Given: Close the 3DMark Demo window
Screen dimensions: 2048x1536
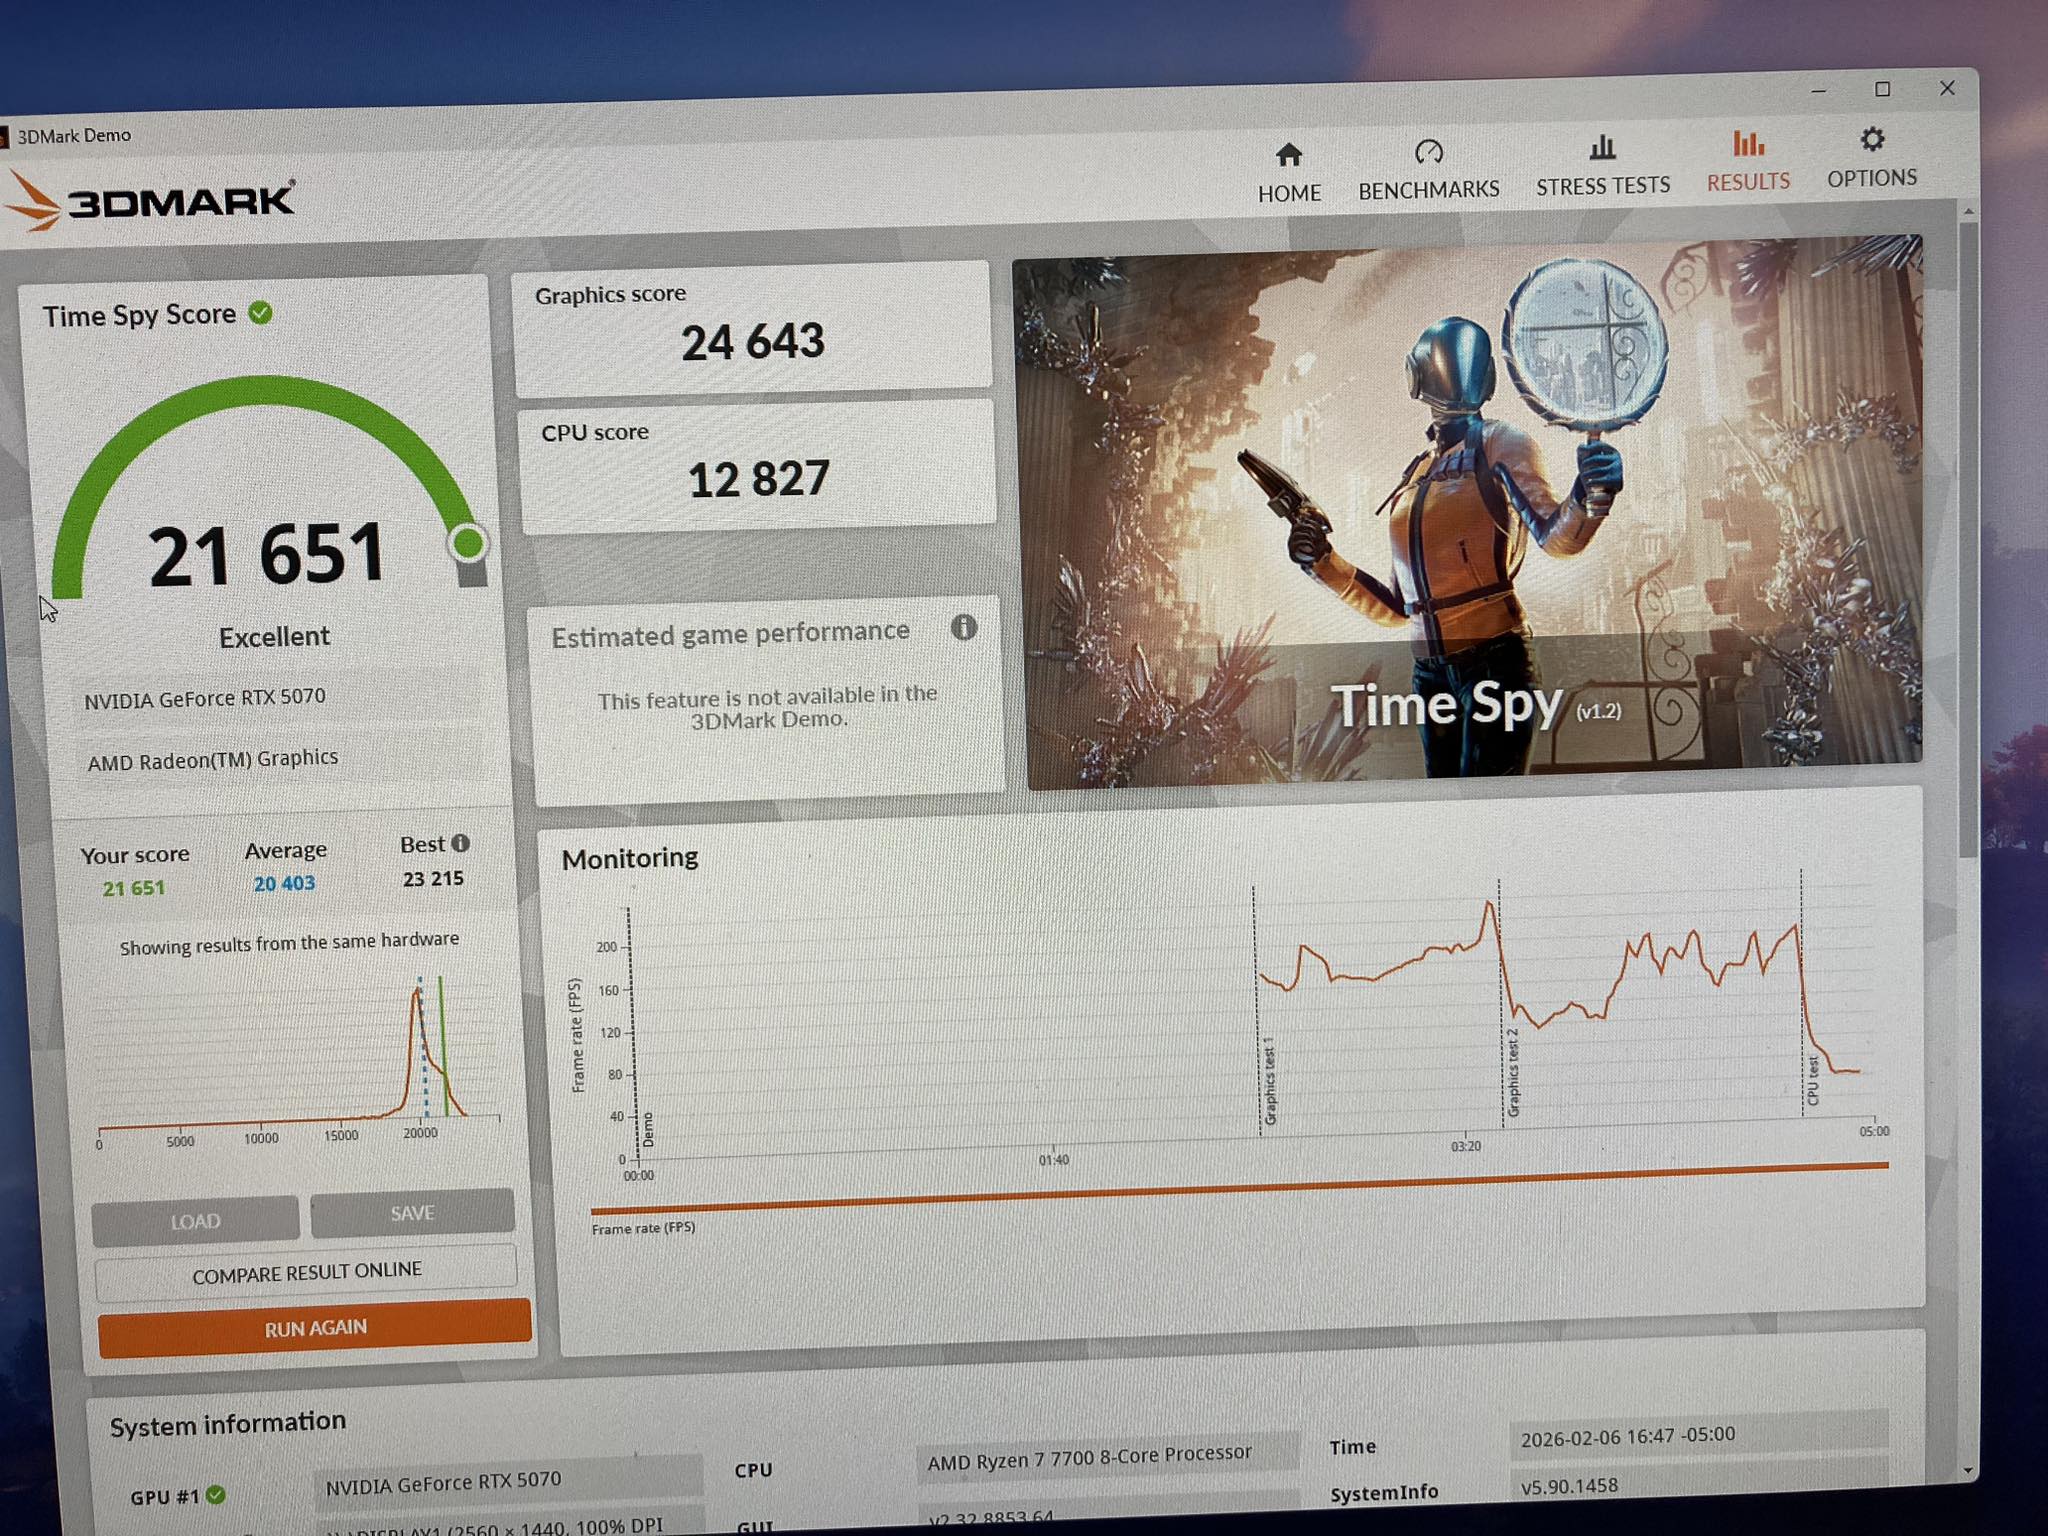Looking at the screenshot, I should tap(1947, 88).
